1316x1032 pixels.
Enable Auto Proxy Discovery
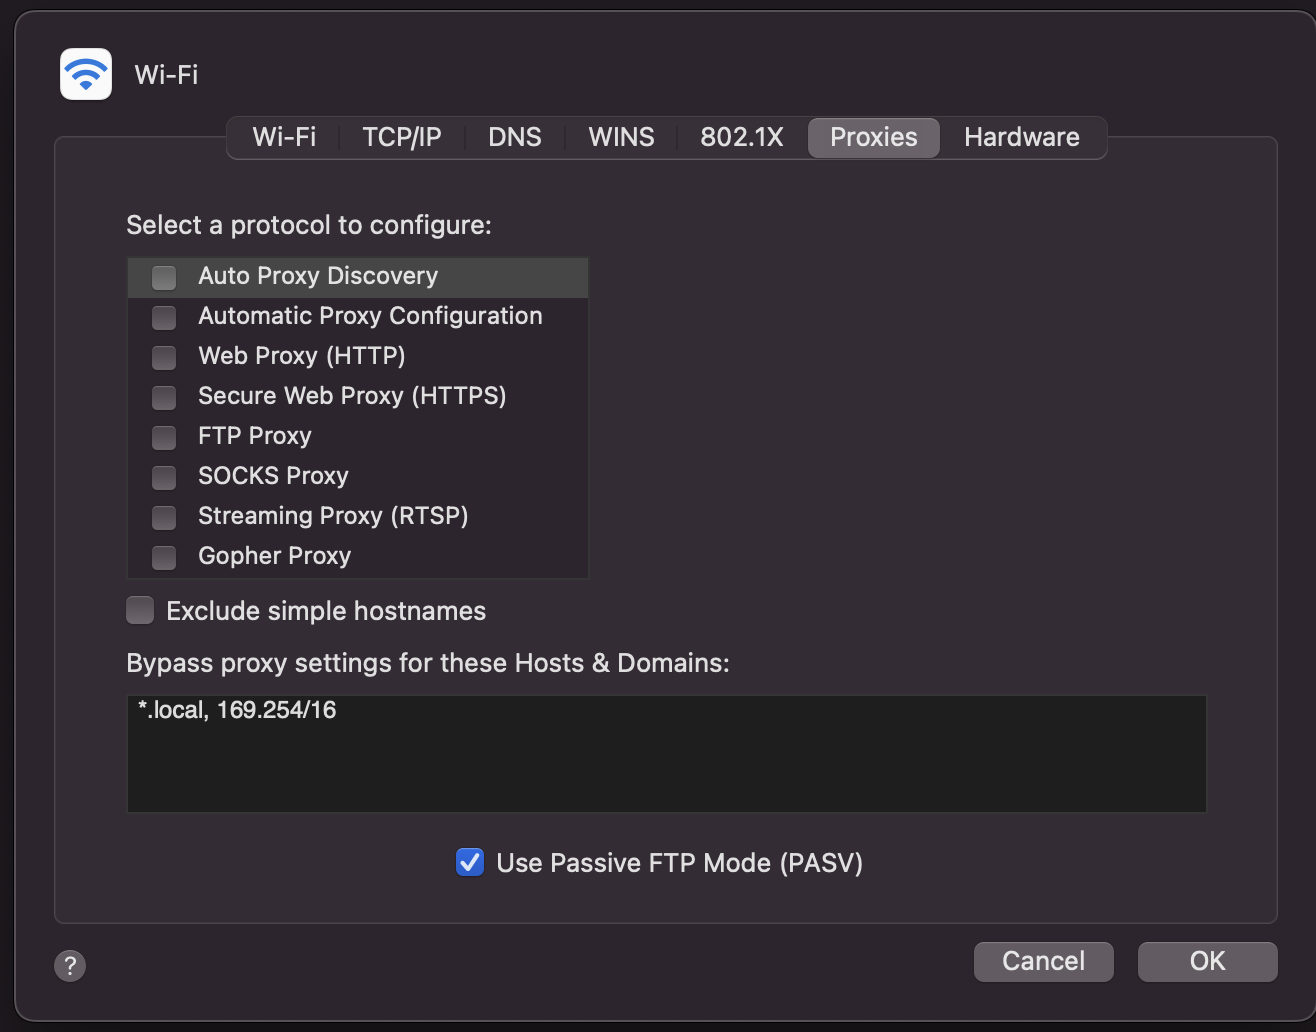pos(163,277)
